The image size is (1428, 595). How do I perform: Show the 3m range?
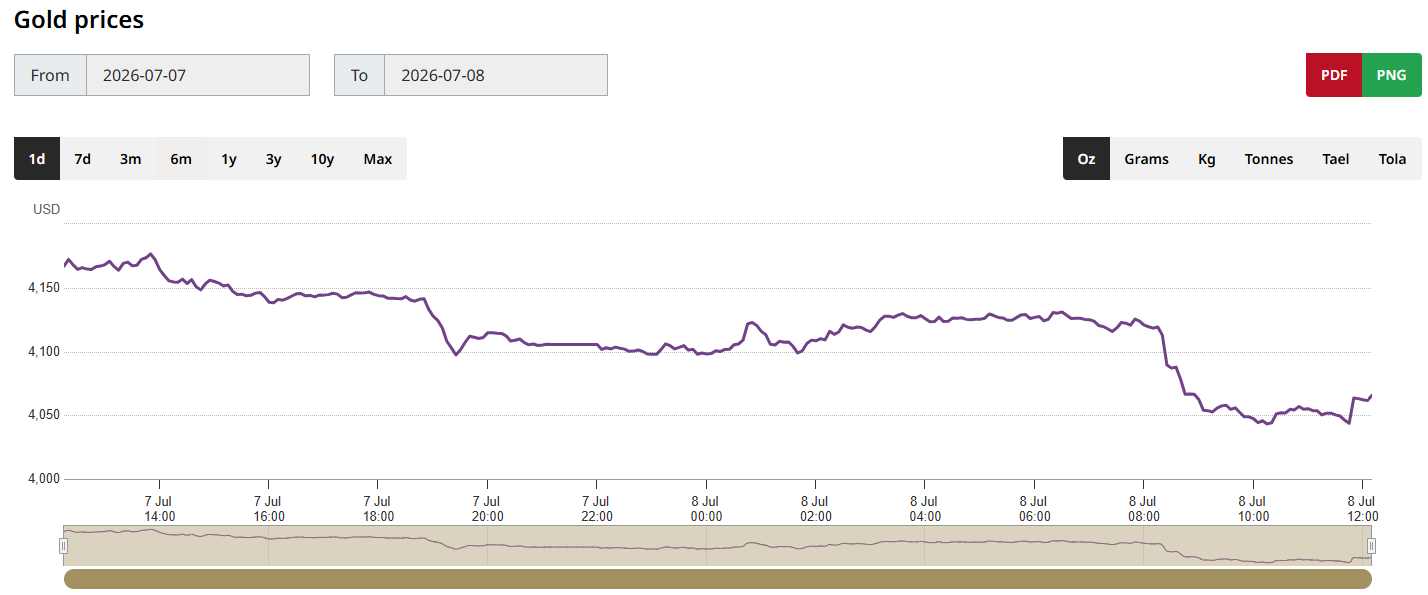pos(130,159)
